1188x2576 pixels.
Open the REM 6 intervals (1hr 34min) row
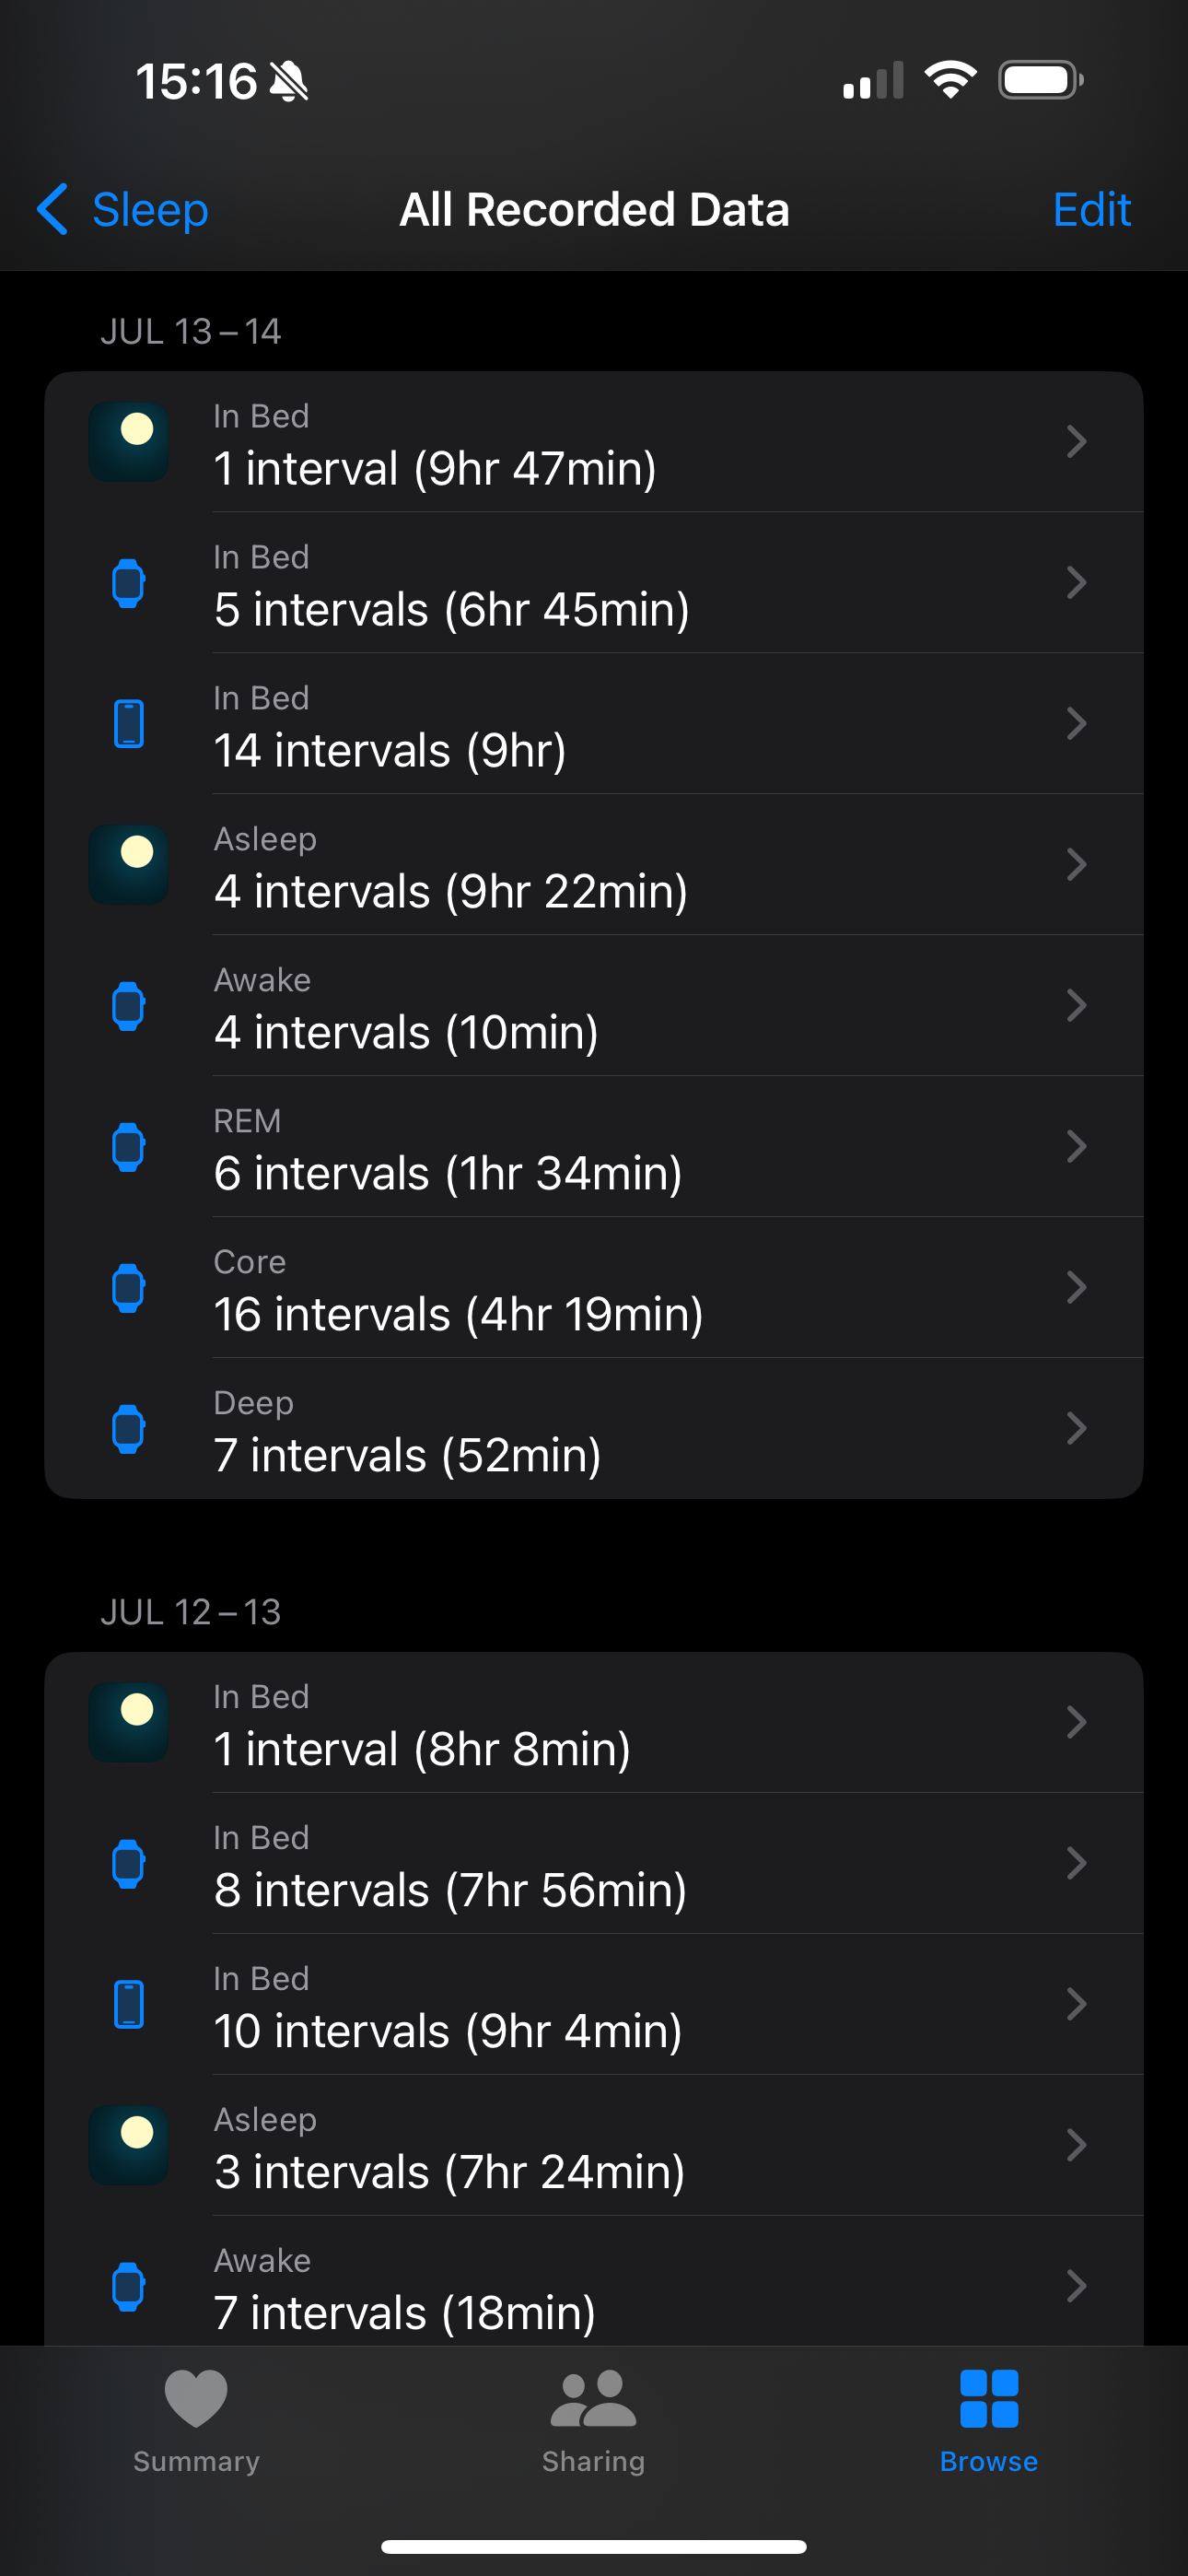tap(594, 1147)
